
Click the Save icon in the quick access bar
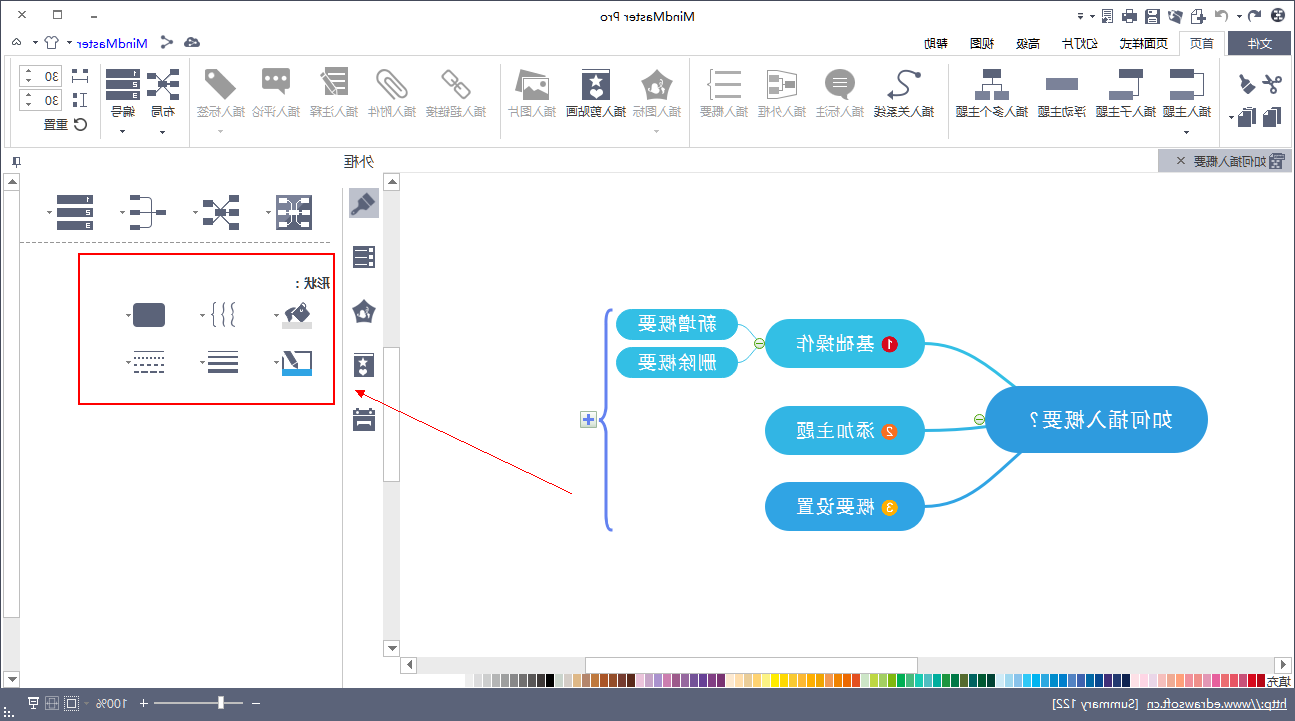click(x=1152, y=15)
